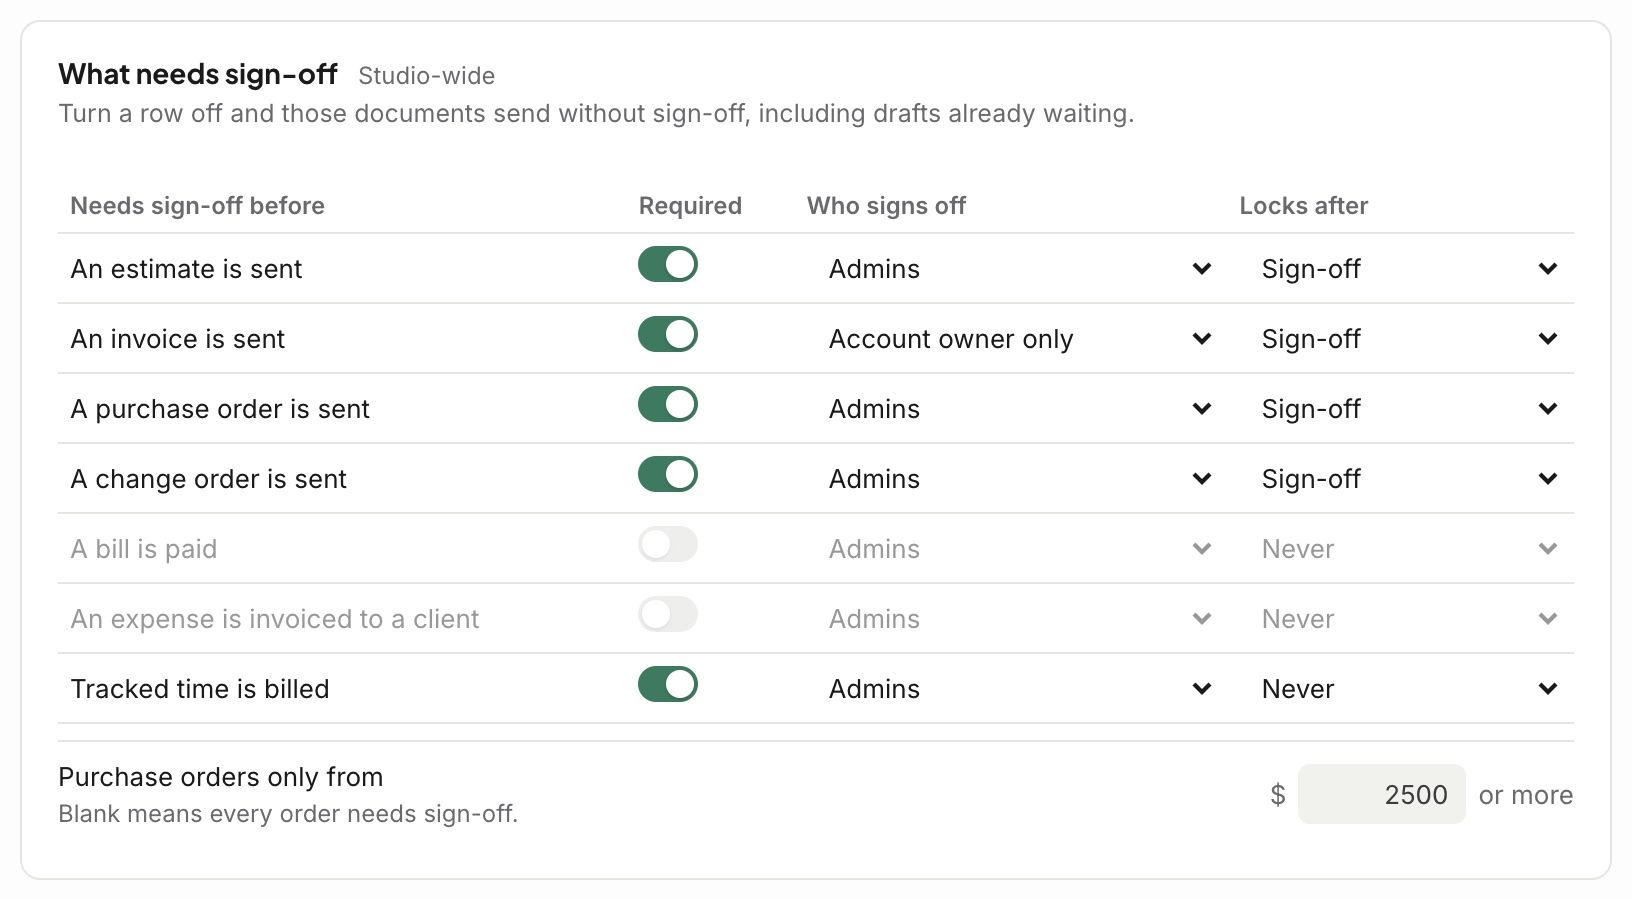This screenshot has width=1632, height=899.
Task: Open signer dropdown for expense invoiced row
Action: click(x=1017, y=619)
